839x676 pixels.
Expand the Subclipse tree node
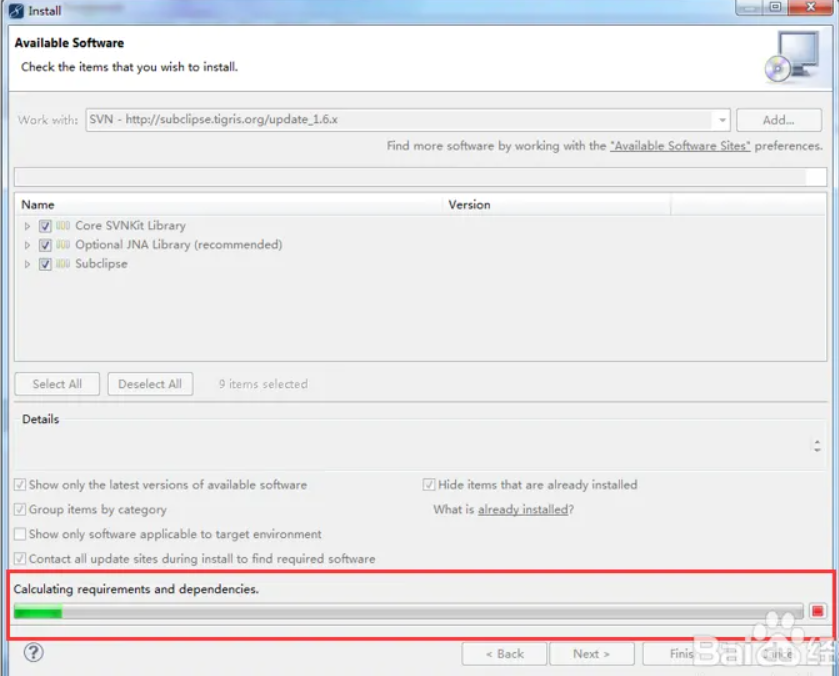[x=27, y=264]
